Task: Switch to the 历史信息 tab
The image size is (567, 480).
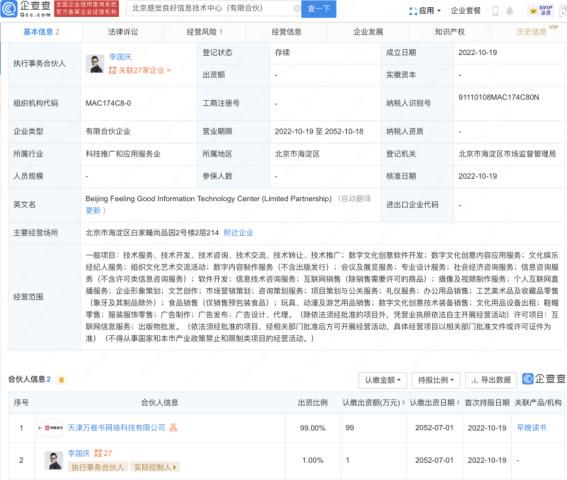Action: pyautogui.click(x=532, y=32)
